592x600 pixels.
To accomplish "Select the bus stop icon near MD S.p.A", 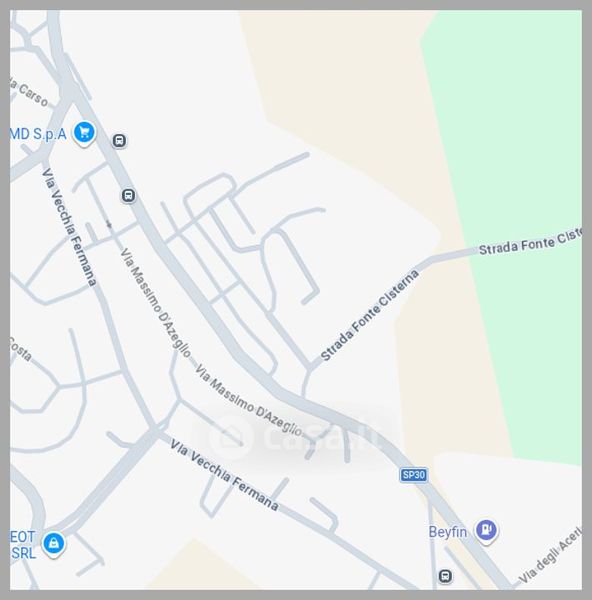I will tap(119, 140).
